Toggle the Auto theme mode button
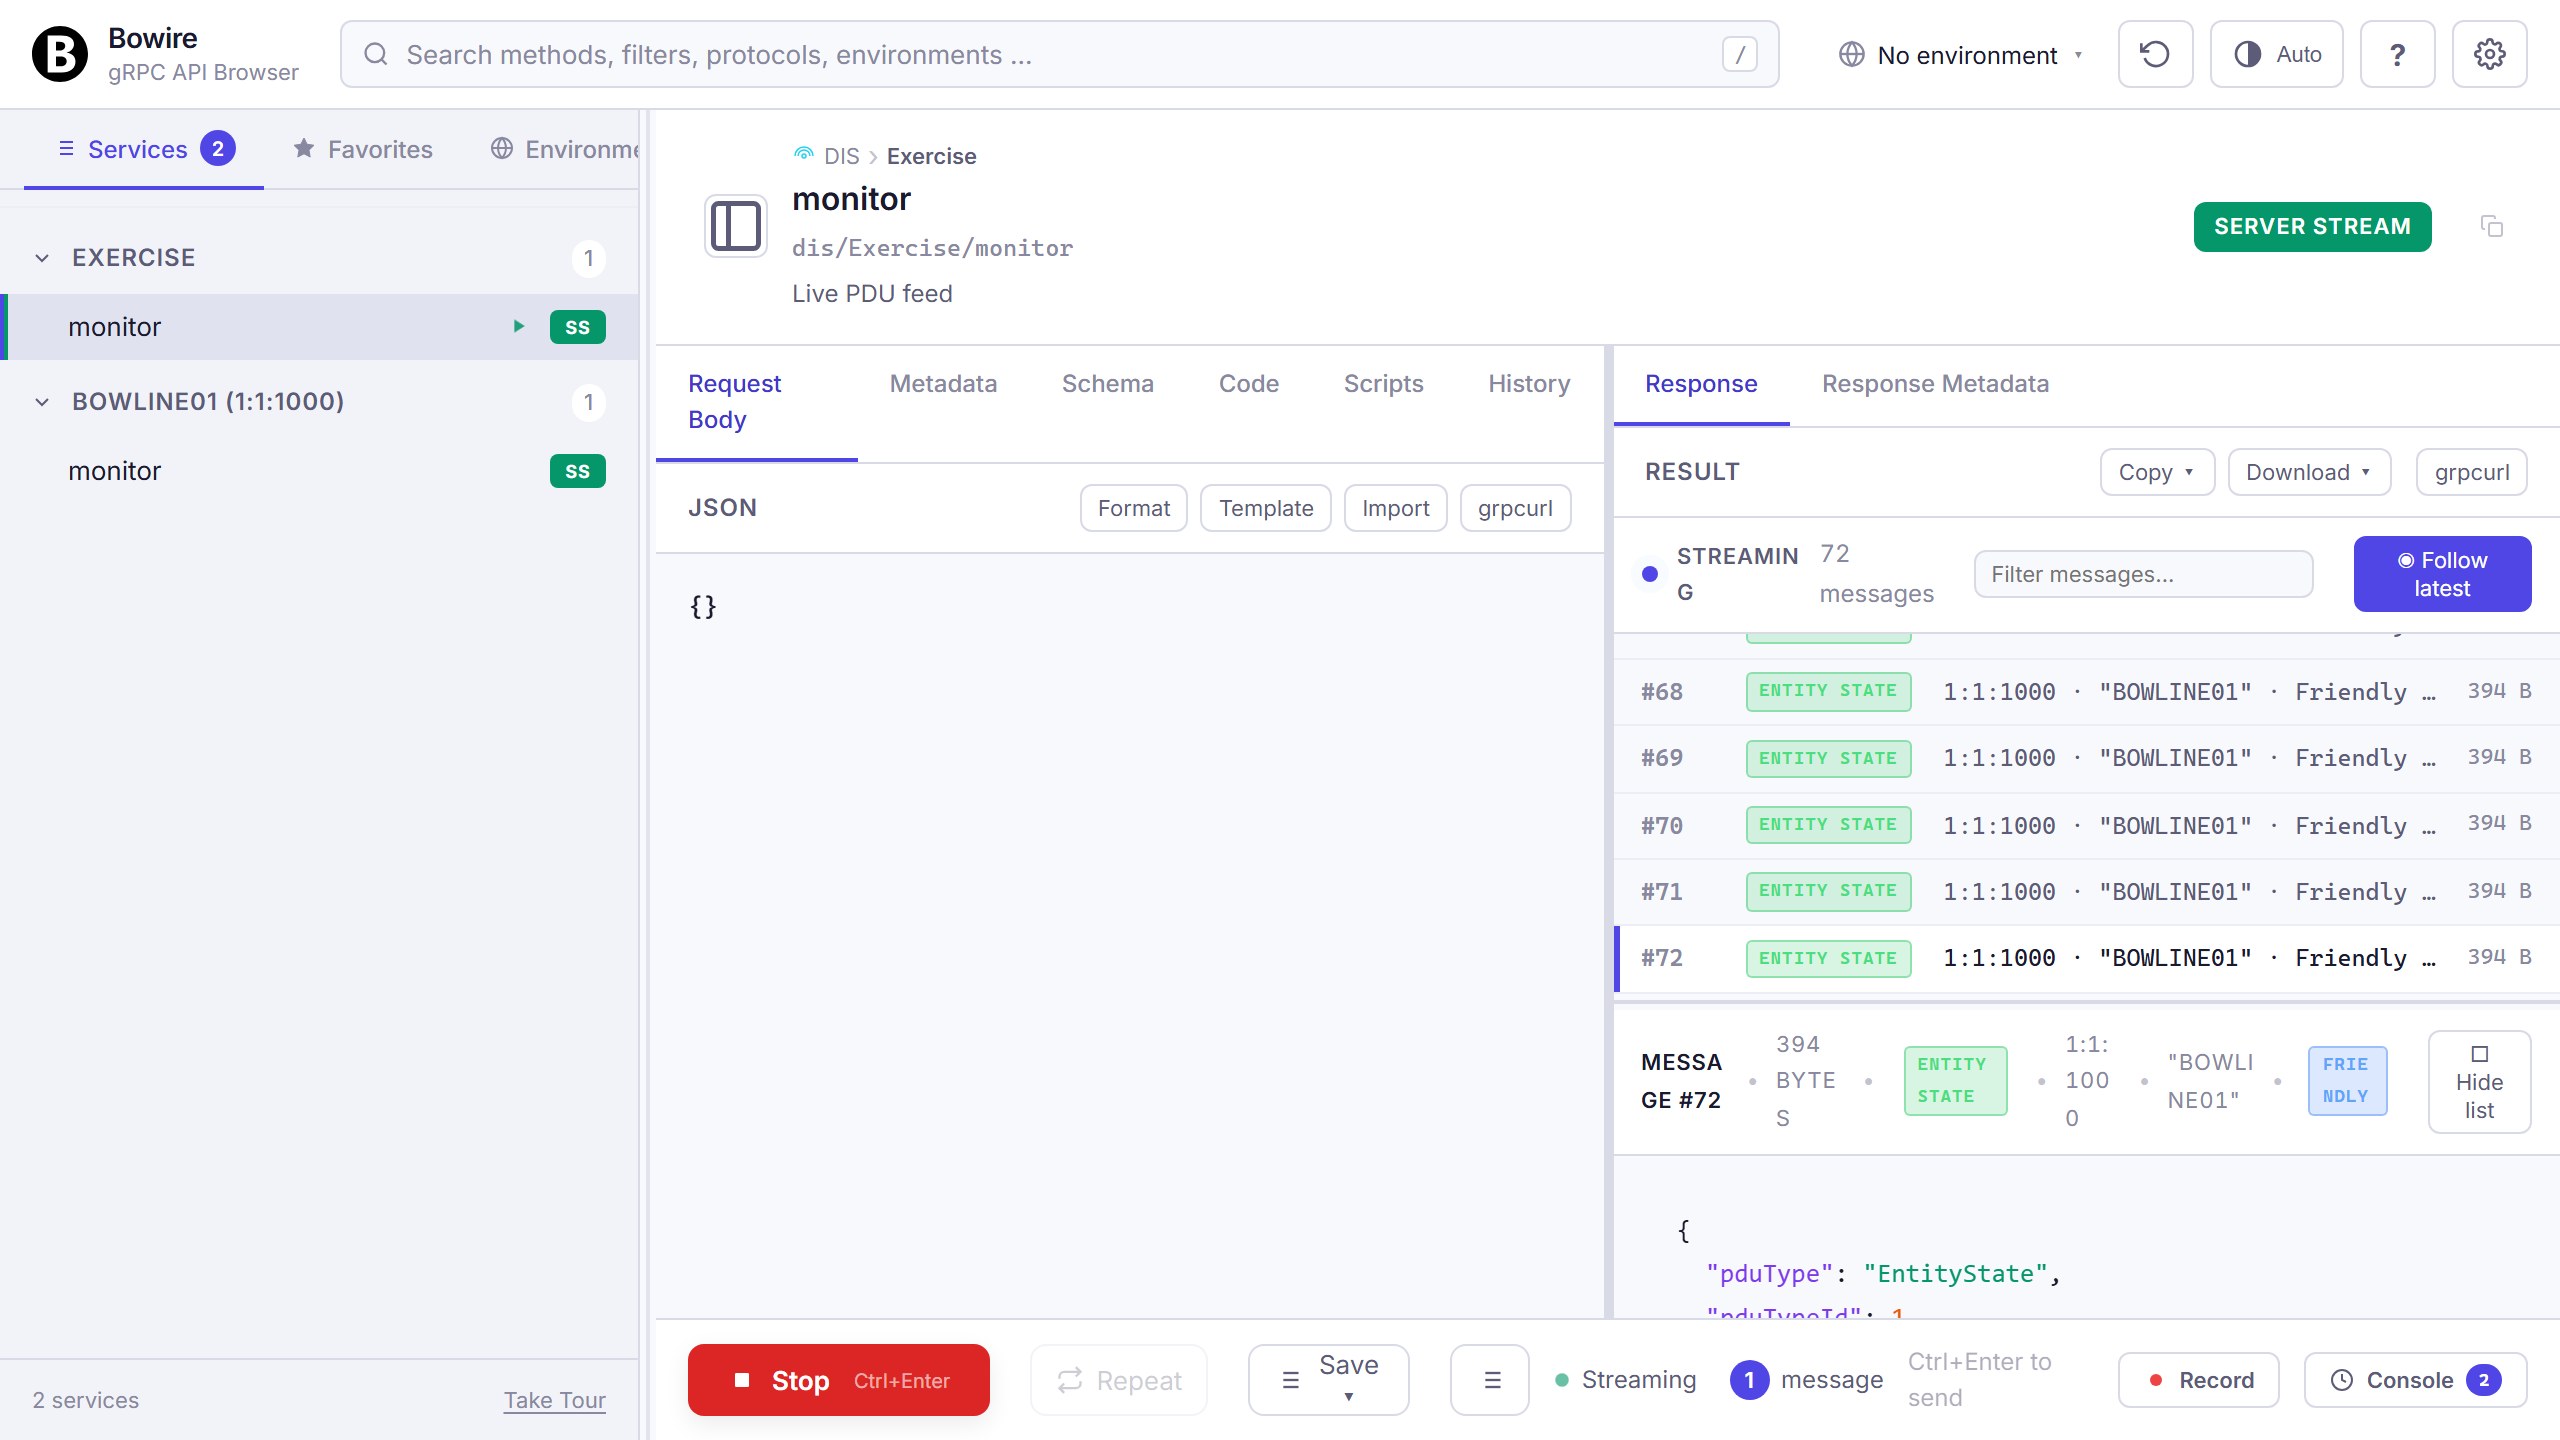2560x1440 pixels. pos(2276,54)
